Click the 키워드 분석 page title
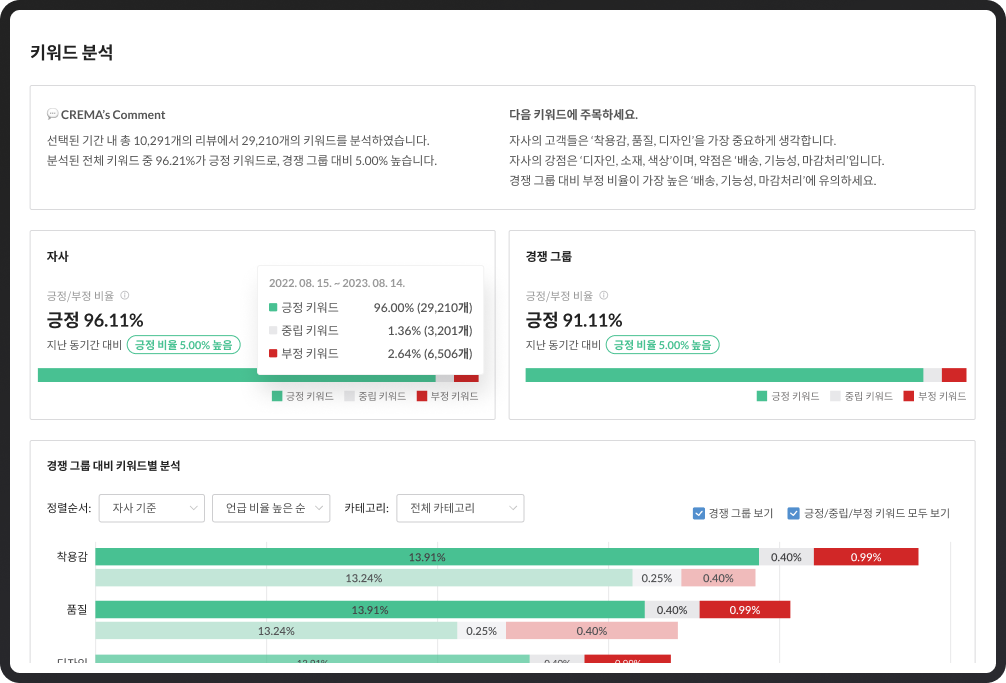Image resolution: width=1006 pixels, height=683 pixels. [71, 51]
